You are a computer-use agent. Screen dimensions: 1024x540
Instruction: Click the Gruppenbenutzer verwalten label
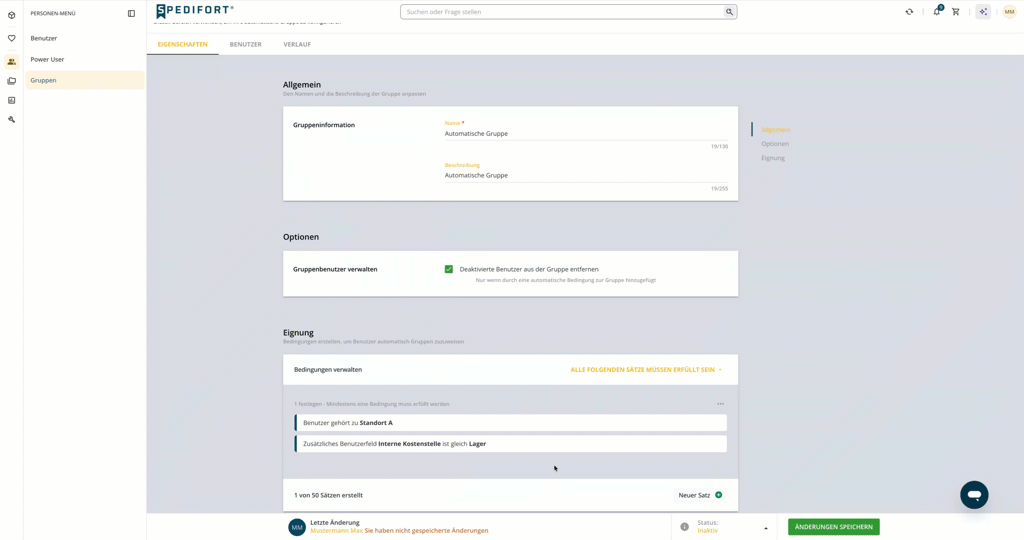335,269
